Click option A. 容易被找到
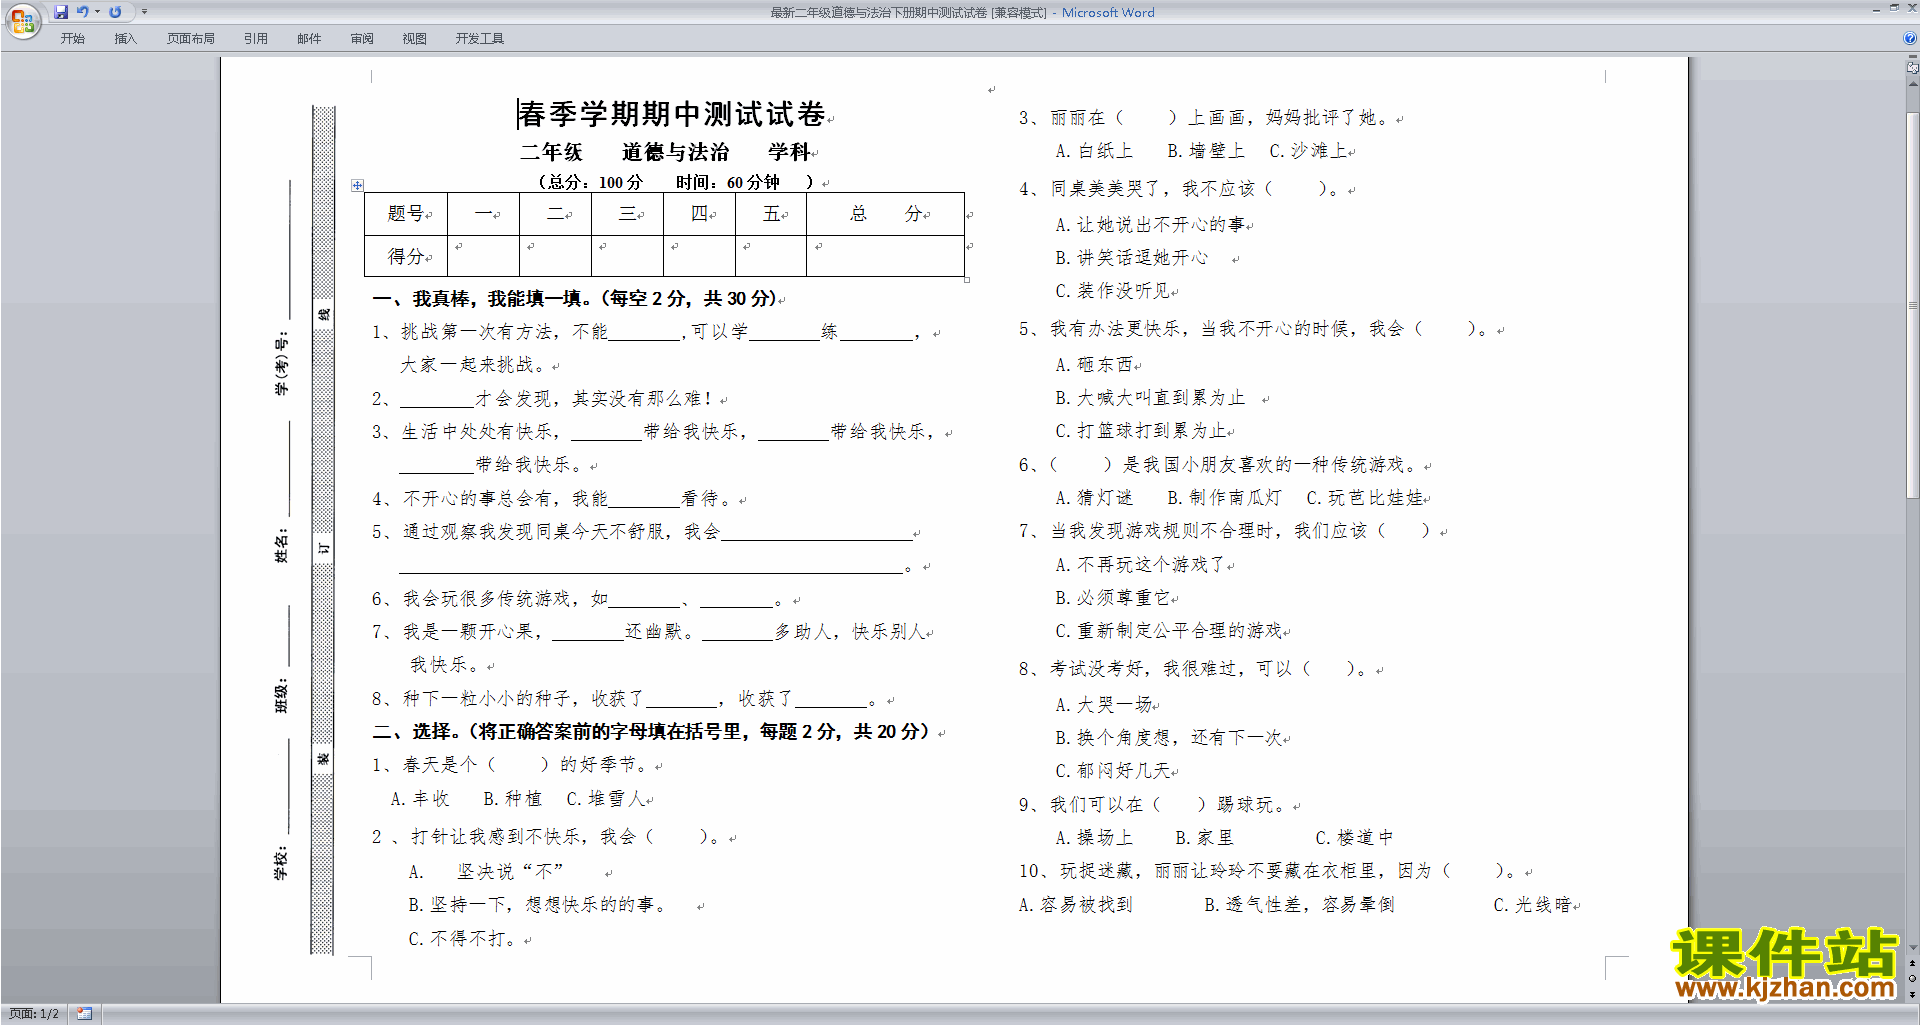This screenshot has width=1920, height=1025. click(x=1076, y=905)
